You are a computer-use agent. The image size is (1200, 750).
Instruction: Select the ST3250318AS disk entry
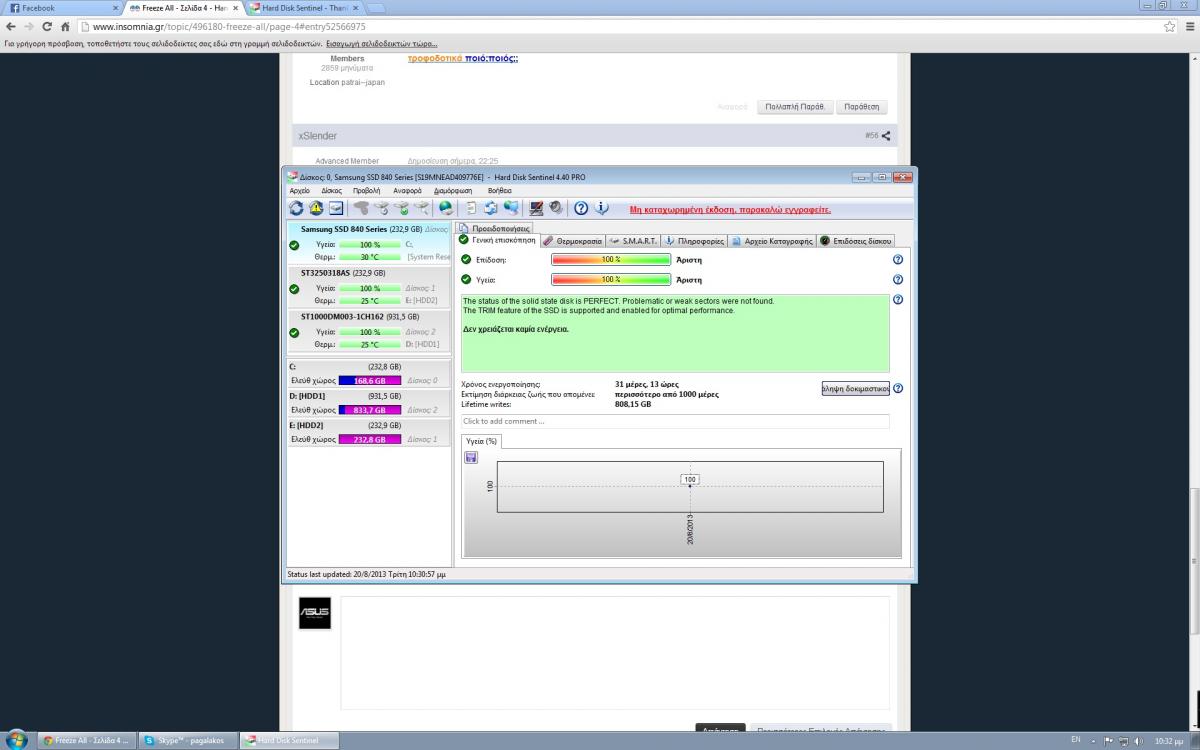368,286
